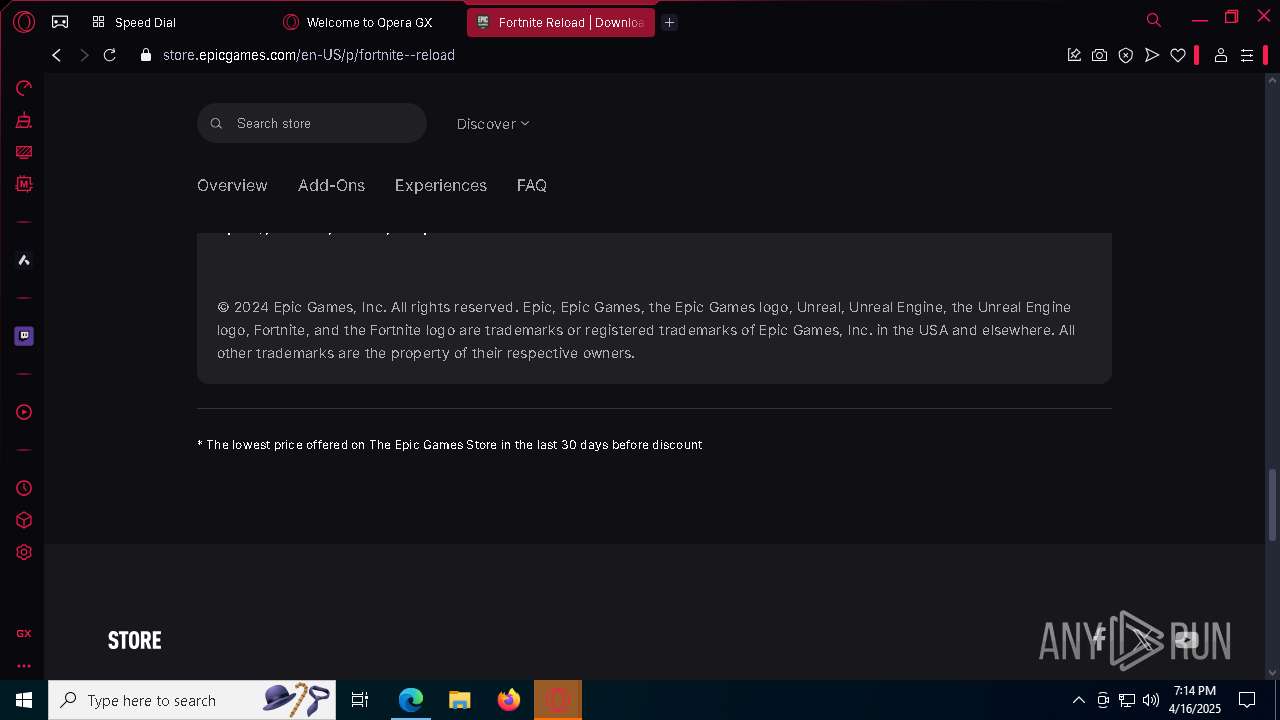Image resolution: width=1280 pixels, height=720 pixels.
Task: Open the Add-Ons section tab
Action: point(331,185)
